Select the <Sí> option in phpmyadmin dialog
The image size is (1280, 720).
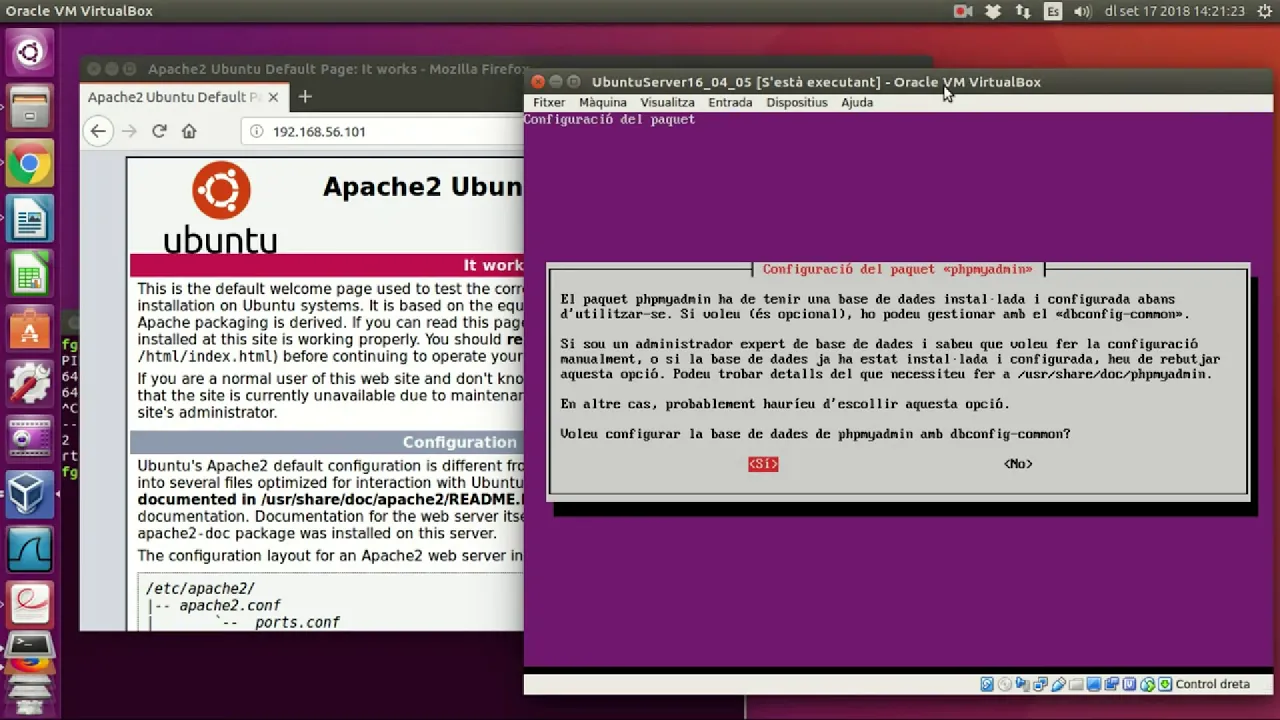tap(763, 464)
